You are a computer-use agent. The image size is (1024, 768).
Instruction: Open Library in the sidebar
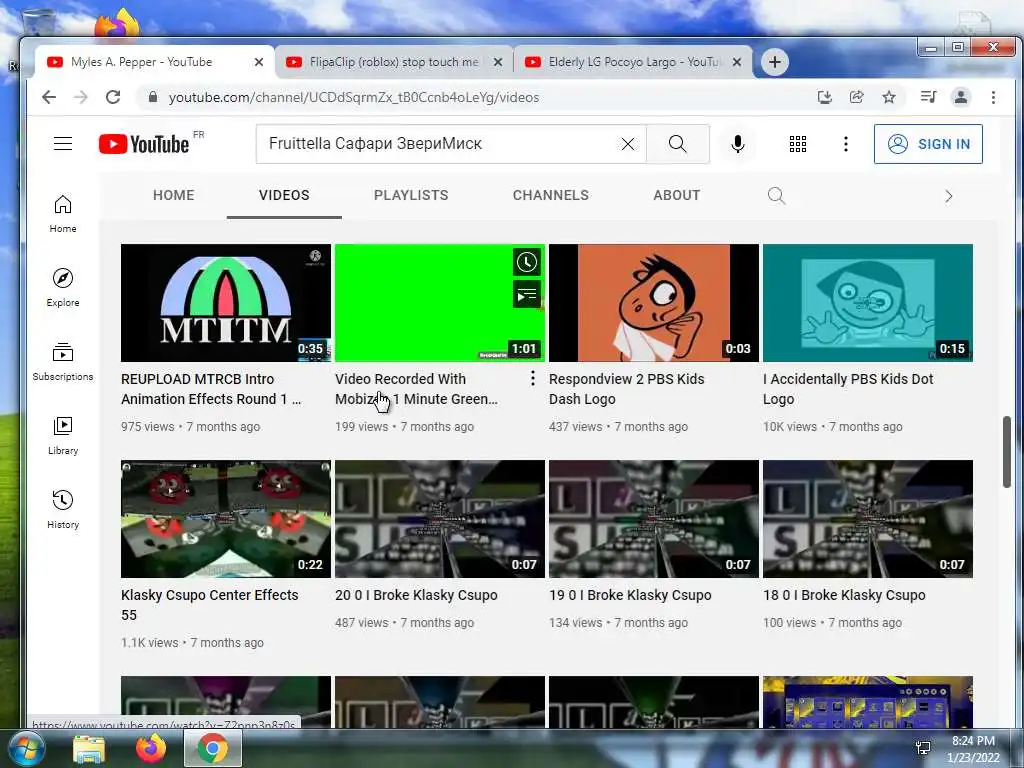point(63,436)
